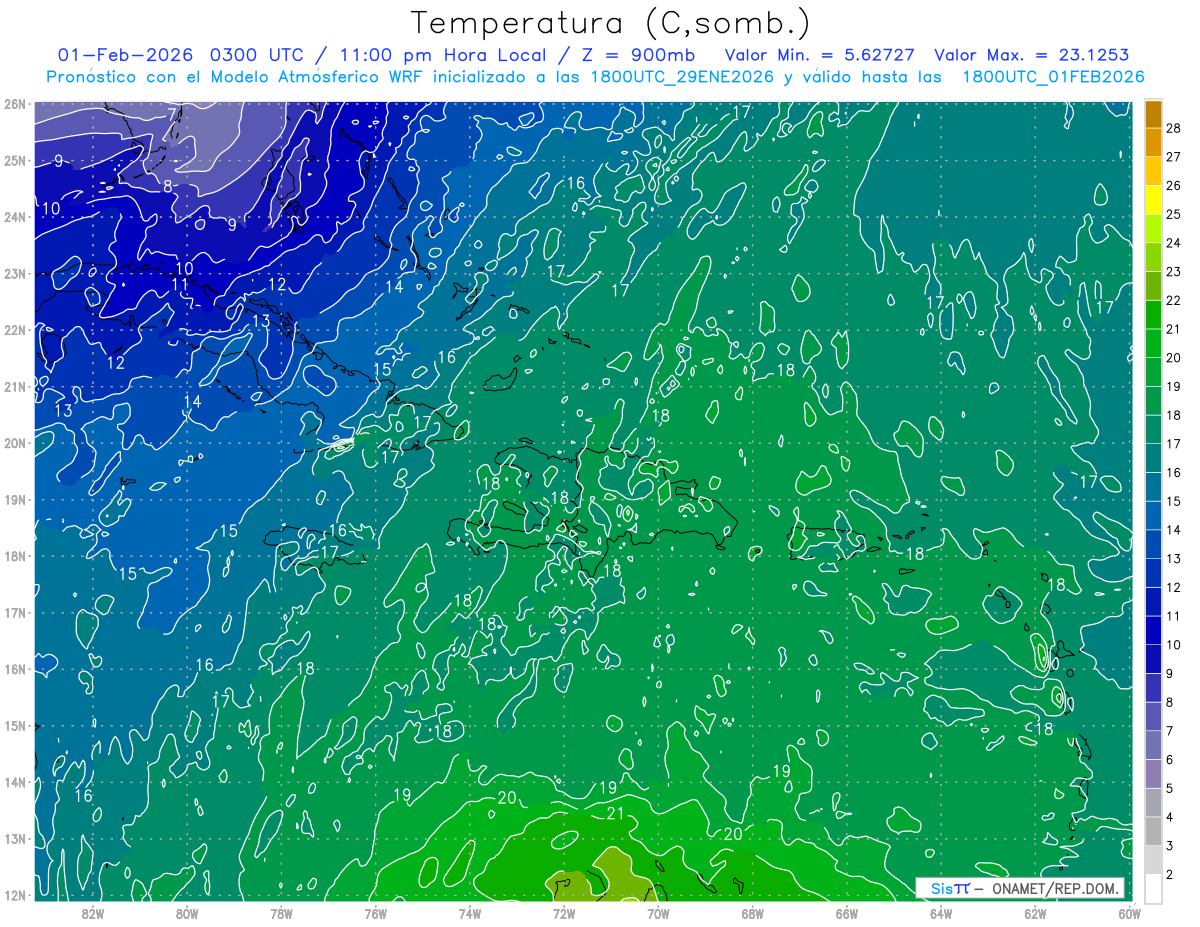Click the 14N latitude axis label
This screenshot has width=1200, height=927.
[14, 782]
